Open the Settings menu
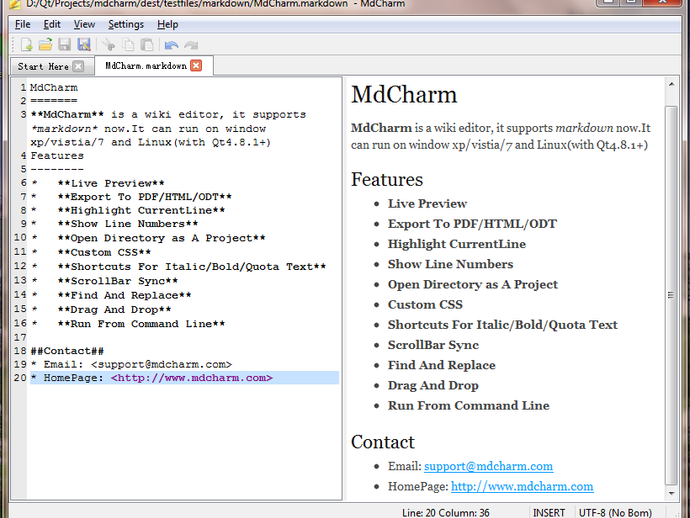Viewport: 690px width, 518px height. (x=126, y=24)
